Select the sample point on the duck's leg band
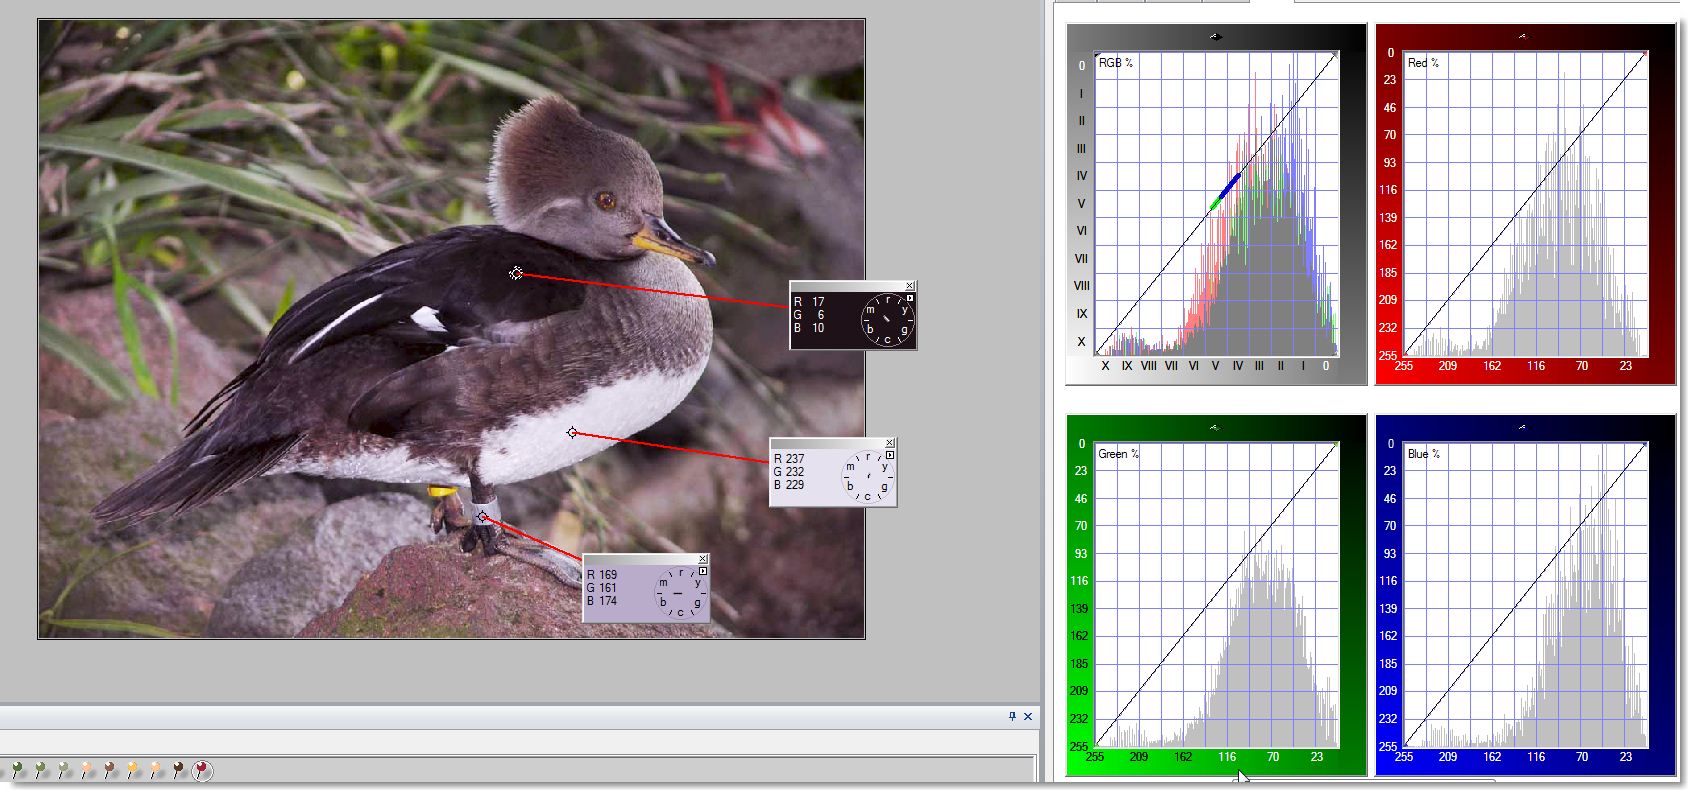The height and width of the screenshot is (790, 1688). pyautogui.click(x=482, y=516)
